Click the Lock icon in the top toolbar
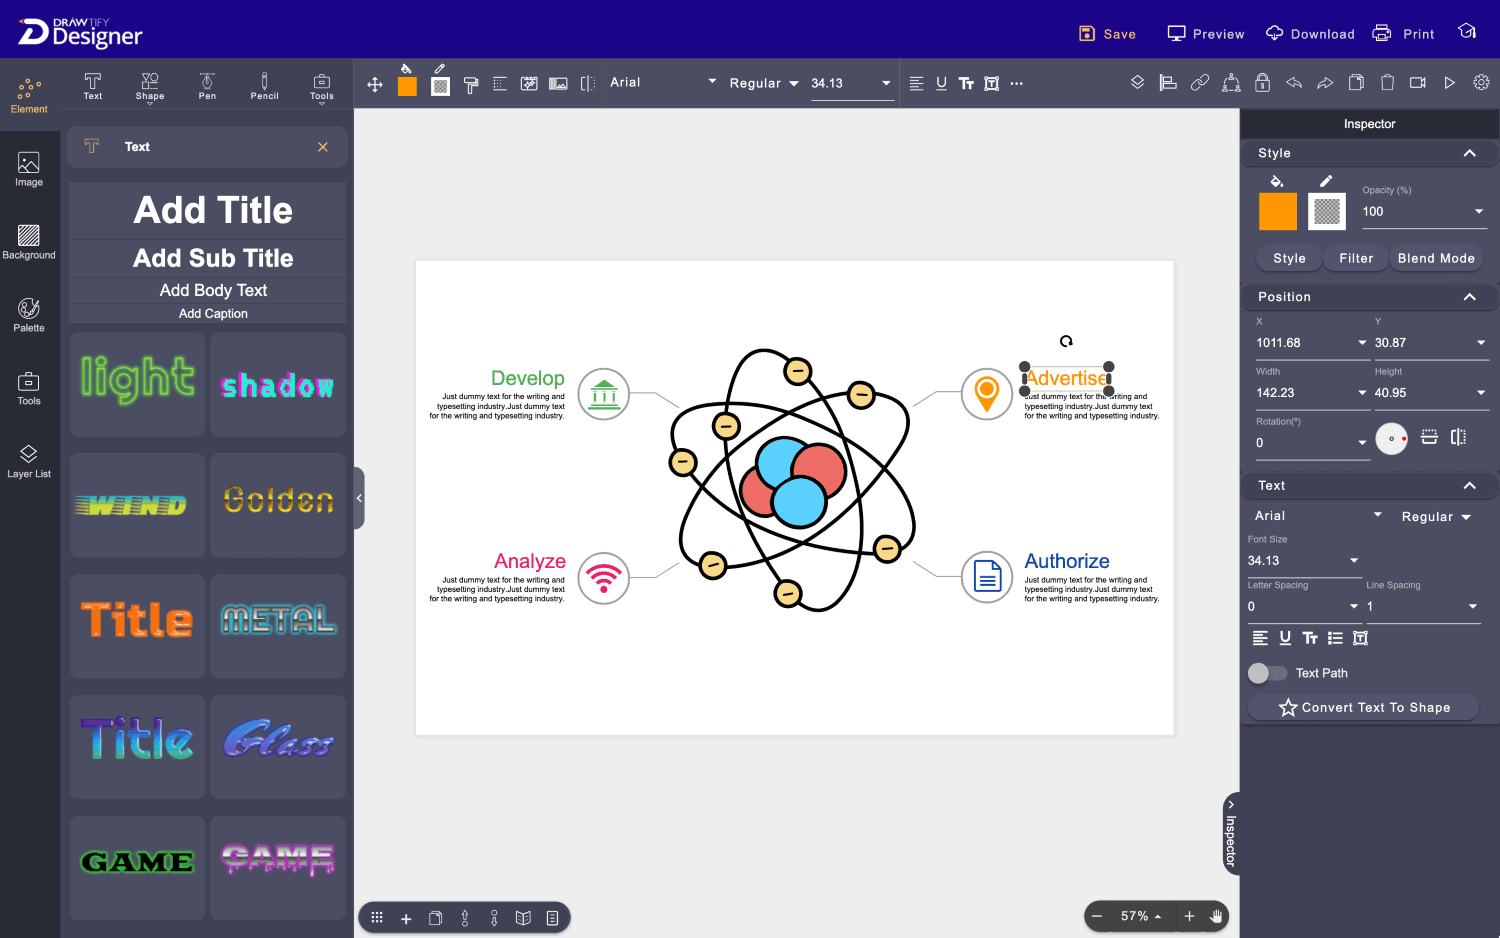 (1262, 83)
